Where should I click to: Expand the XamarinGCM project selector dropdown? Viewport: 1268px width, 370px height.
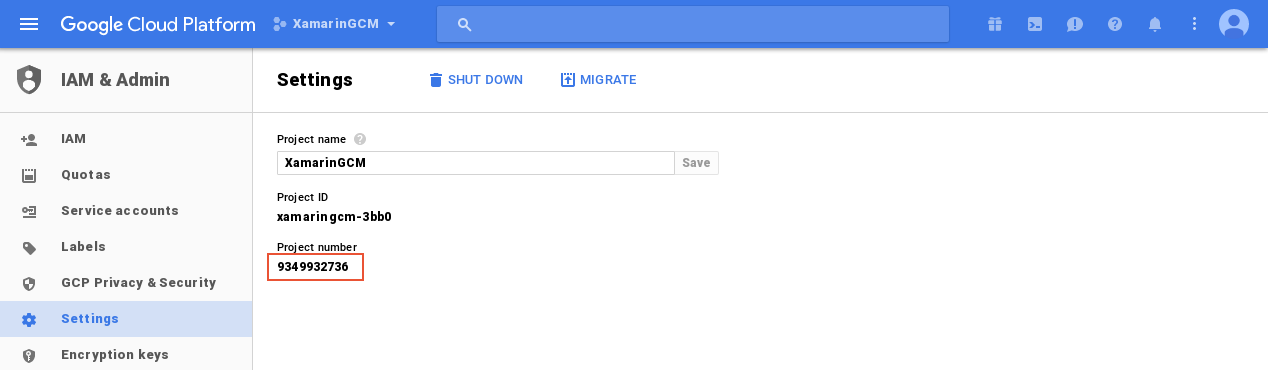point(335,24)
